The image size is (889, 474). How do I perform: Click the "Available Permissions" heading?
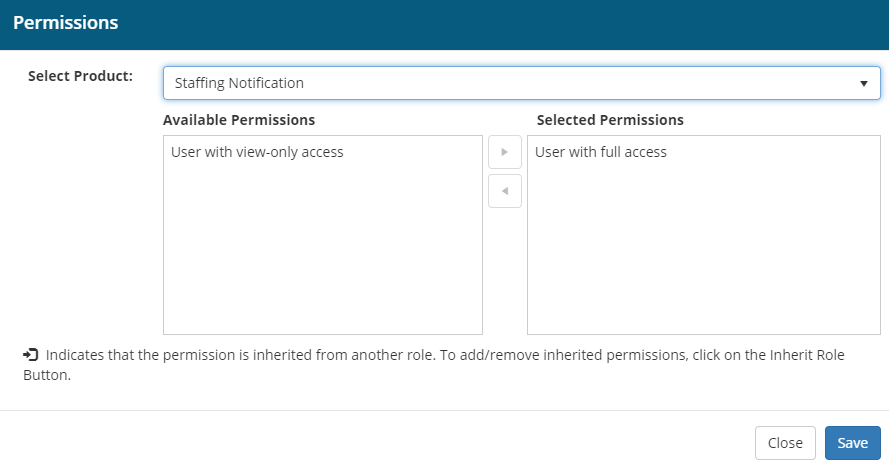pyautogui.click(x=239, y=120)
